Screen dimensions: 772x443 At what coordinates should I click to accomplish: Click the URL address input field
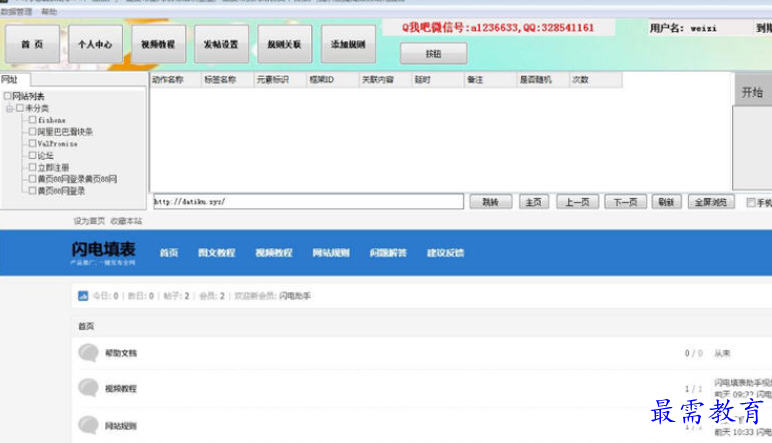(x=307, y=202)
